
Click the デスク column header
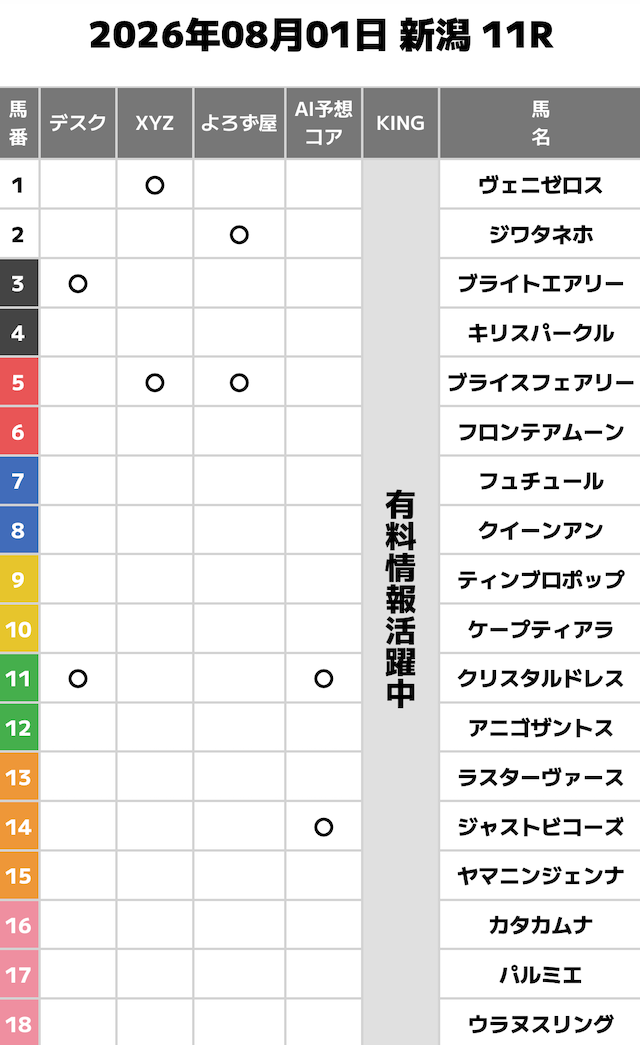[x=78, y=123]
